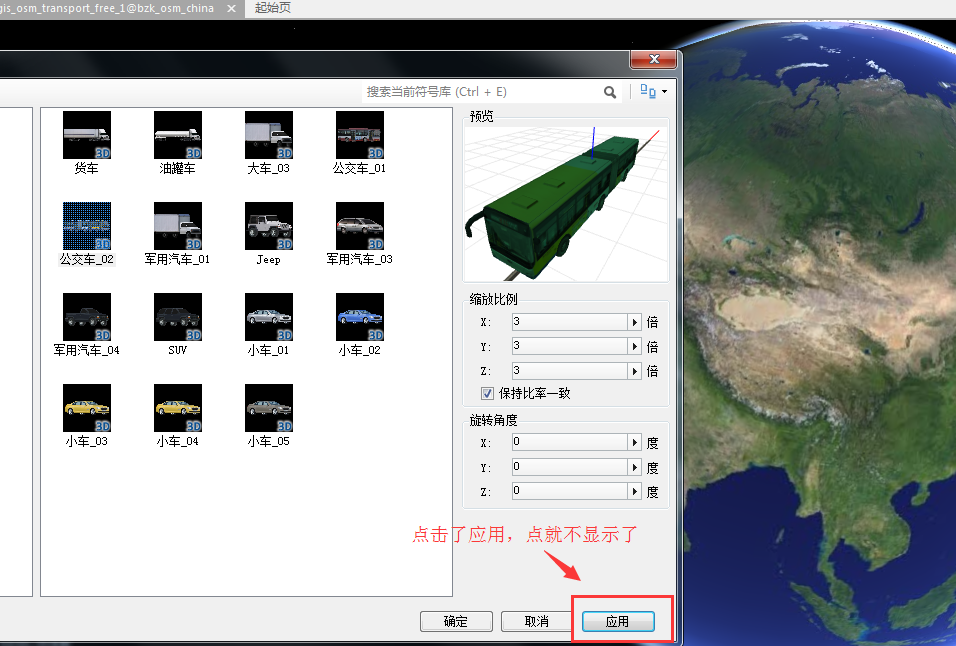Switch to the 起始页 tab
This screenshot has width=956, height=646.
tap(273, 8)
